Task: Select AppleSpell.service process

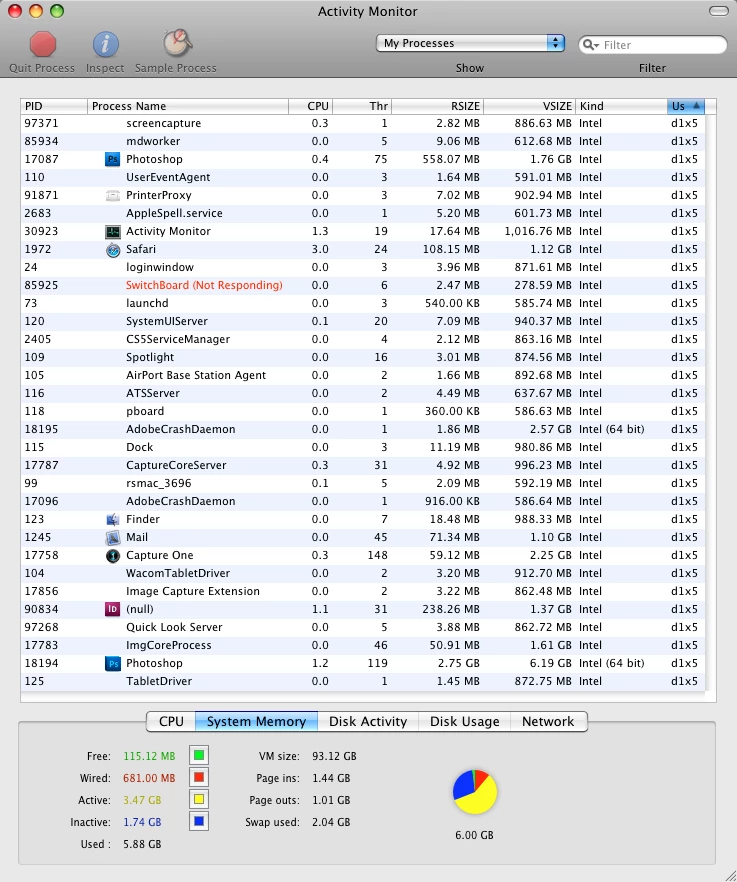Action: coord(363,213)
